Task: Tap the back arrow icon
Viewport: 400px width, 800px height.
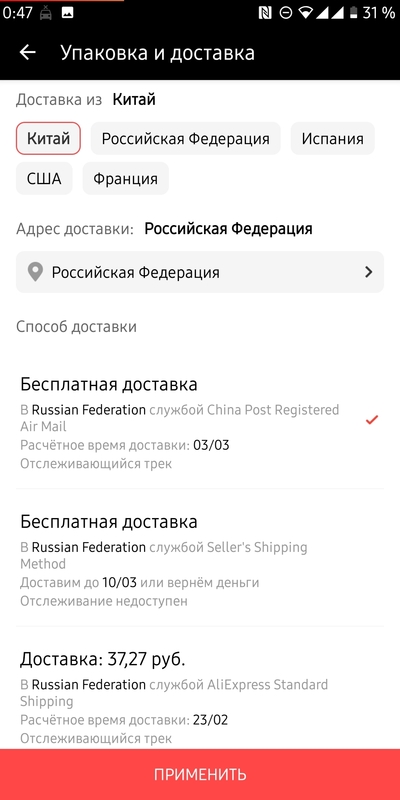Action: [28, 53]
